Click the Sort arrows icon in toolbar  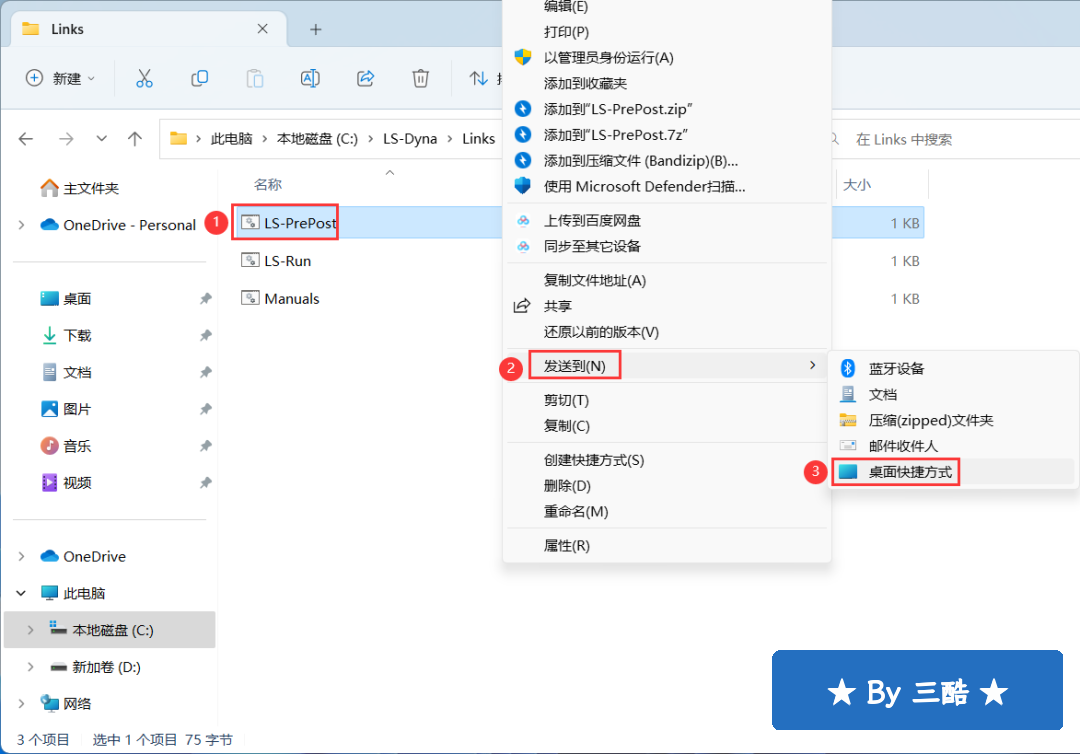coord(479,78)
